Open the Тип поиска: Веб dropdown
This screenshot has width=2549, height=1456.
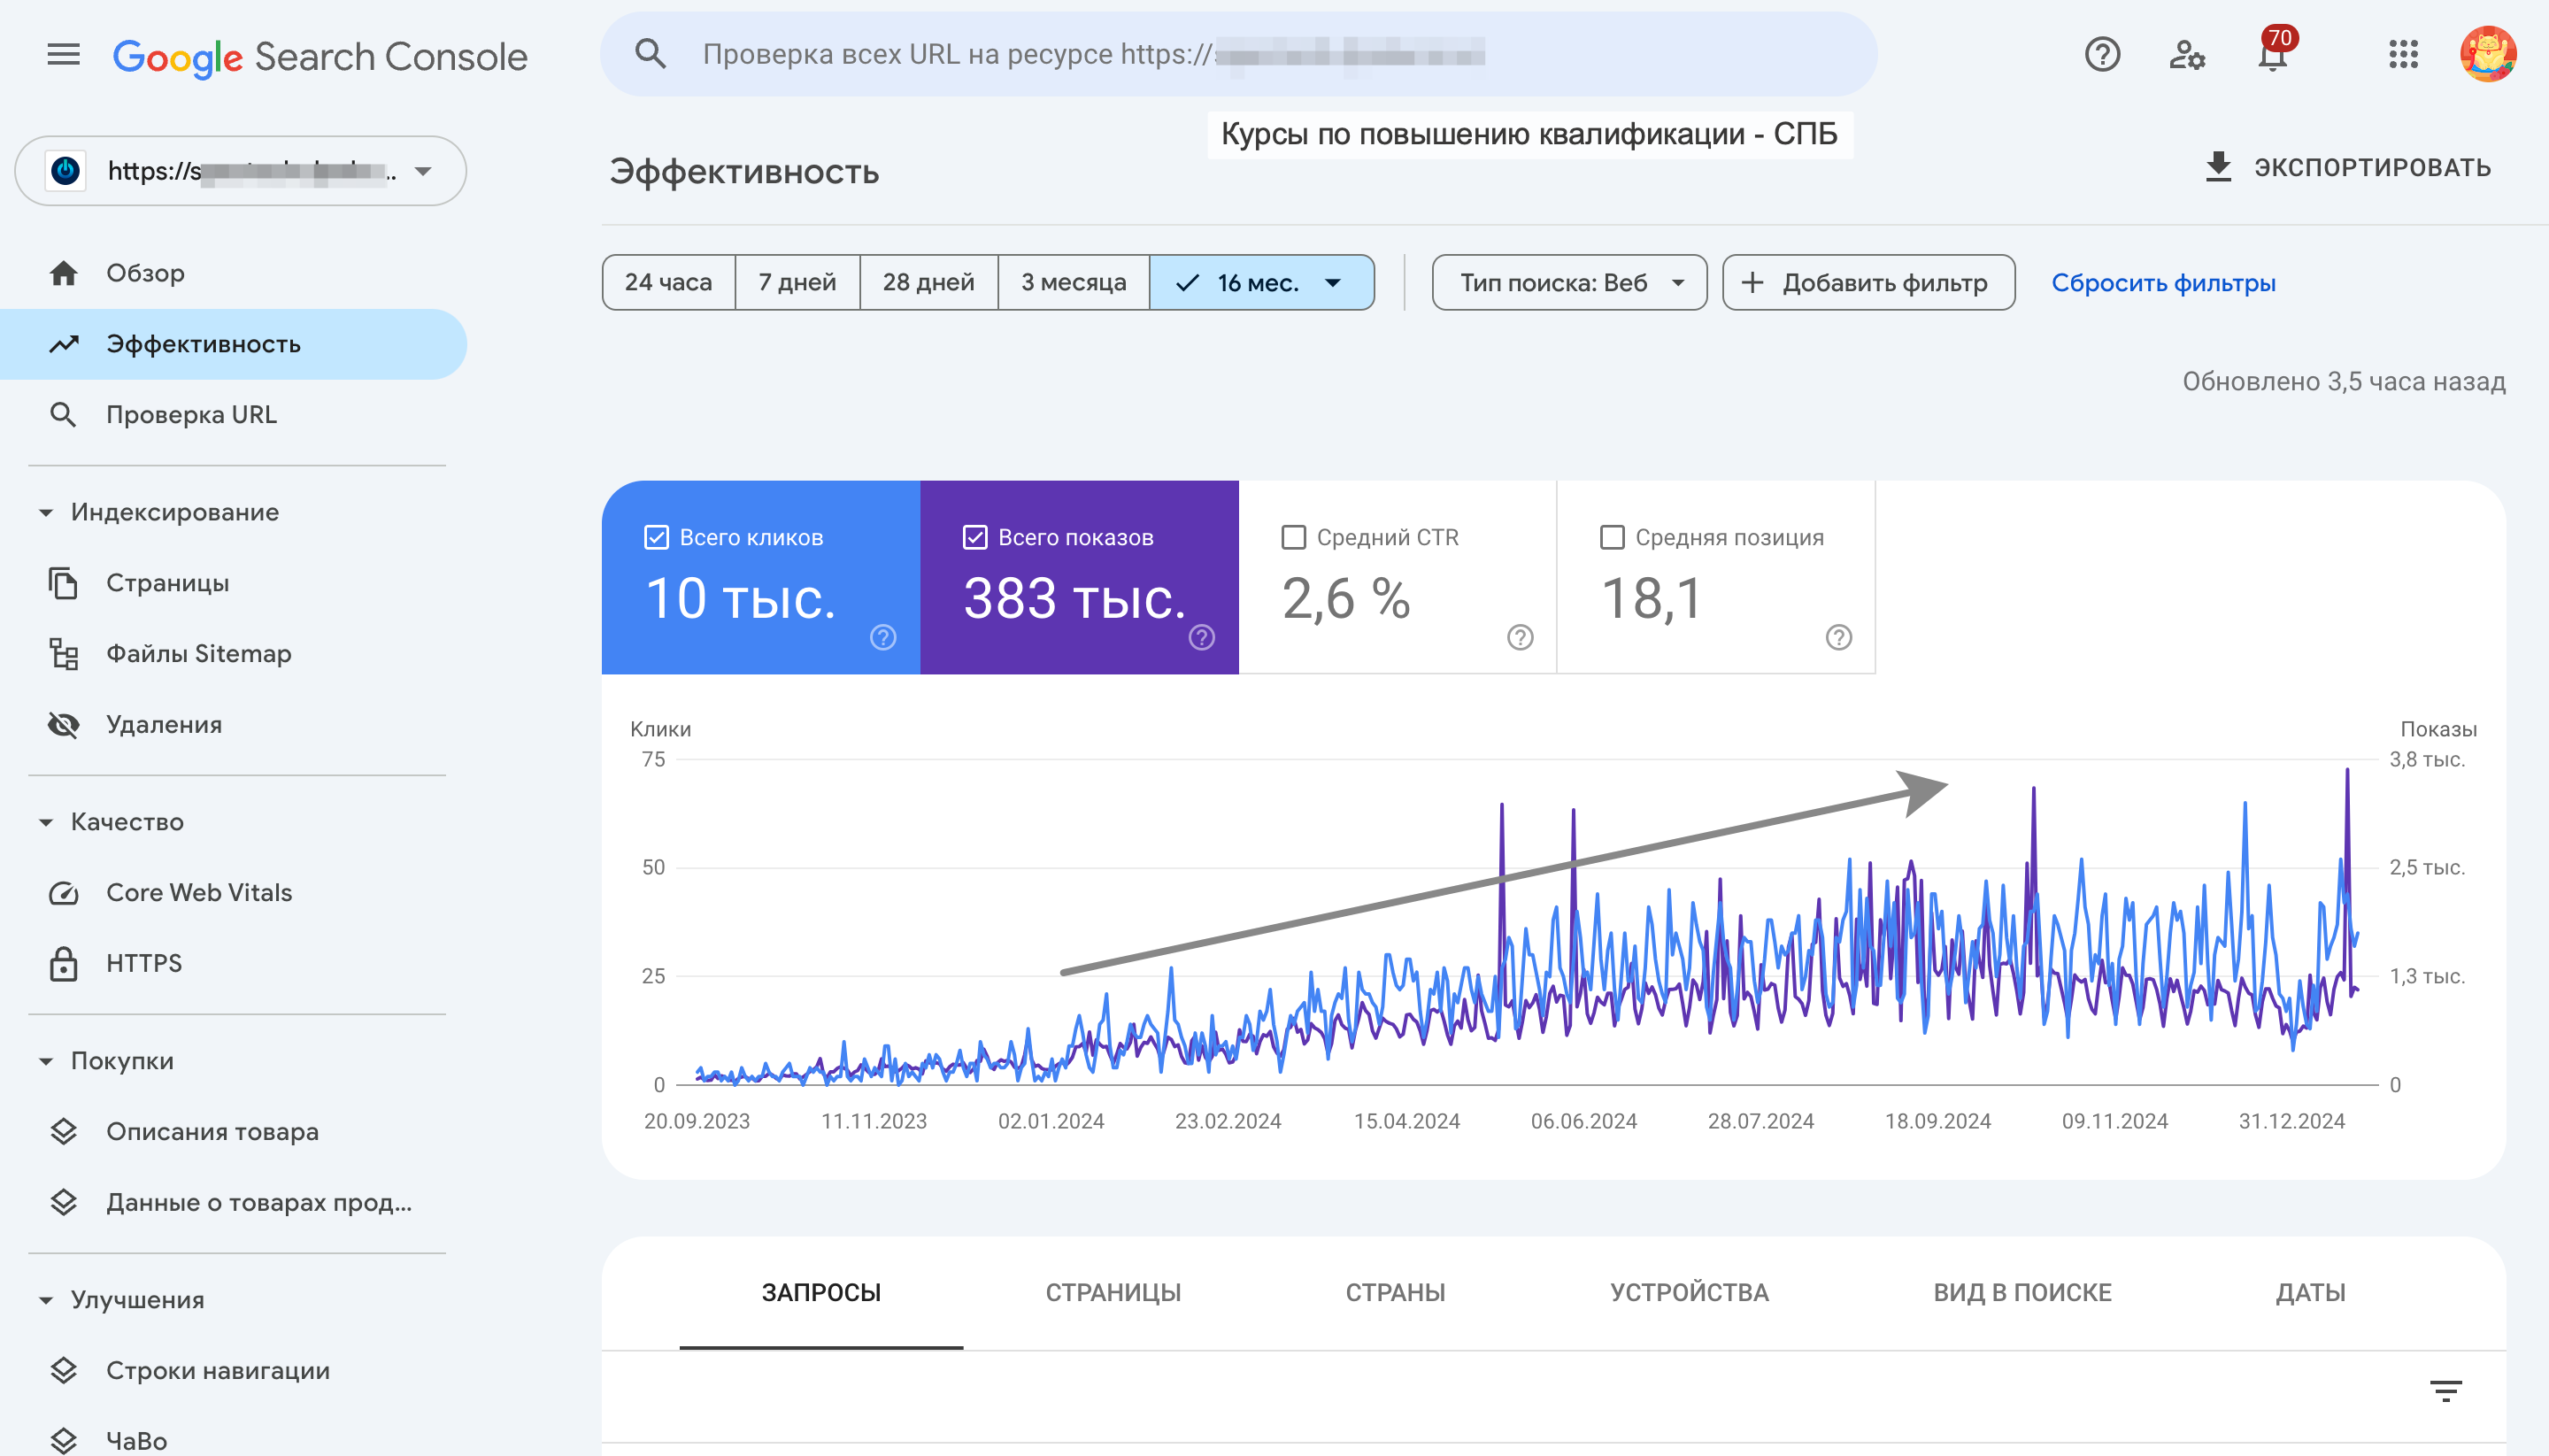click(x=1569, y=283)
